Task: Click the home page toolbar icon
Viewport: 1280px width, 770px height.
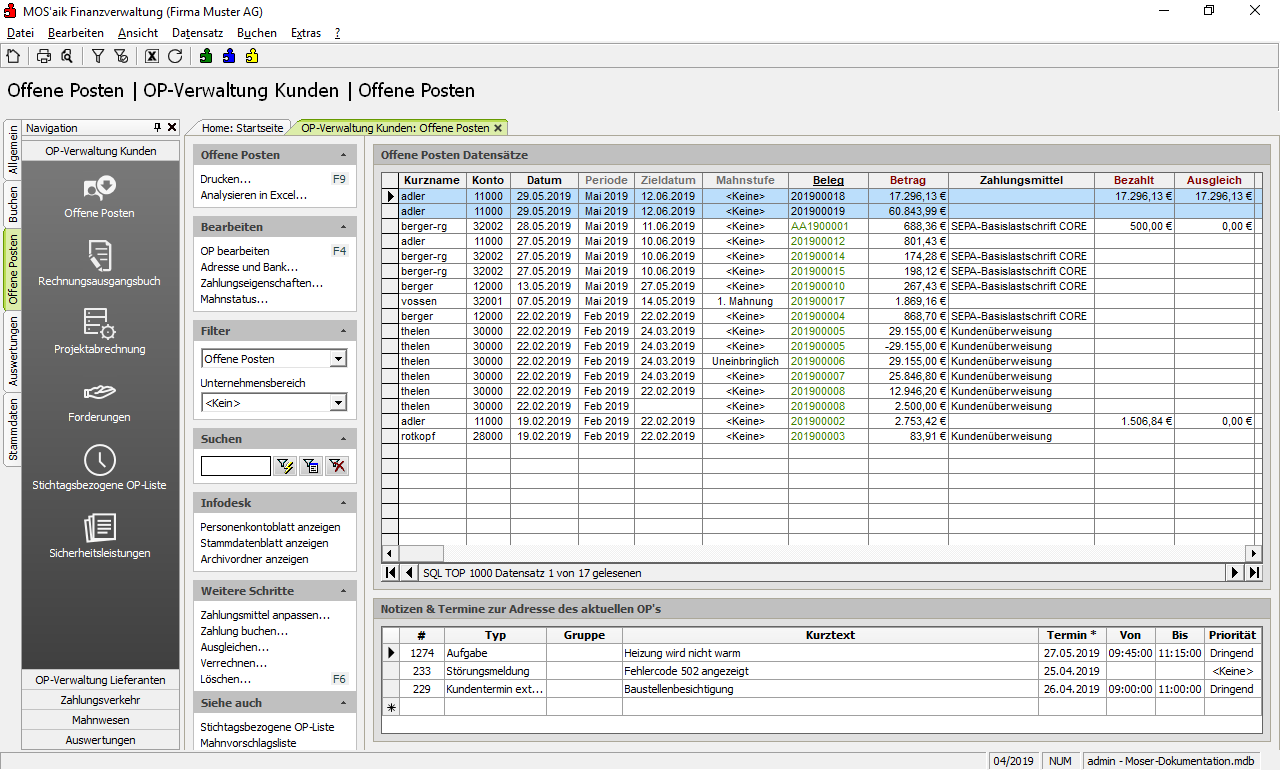Action: tap(13, 56)
